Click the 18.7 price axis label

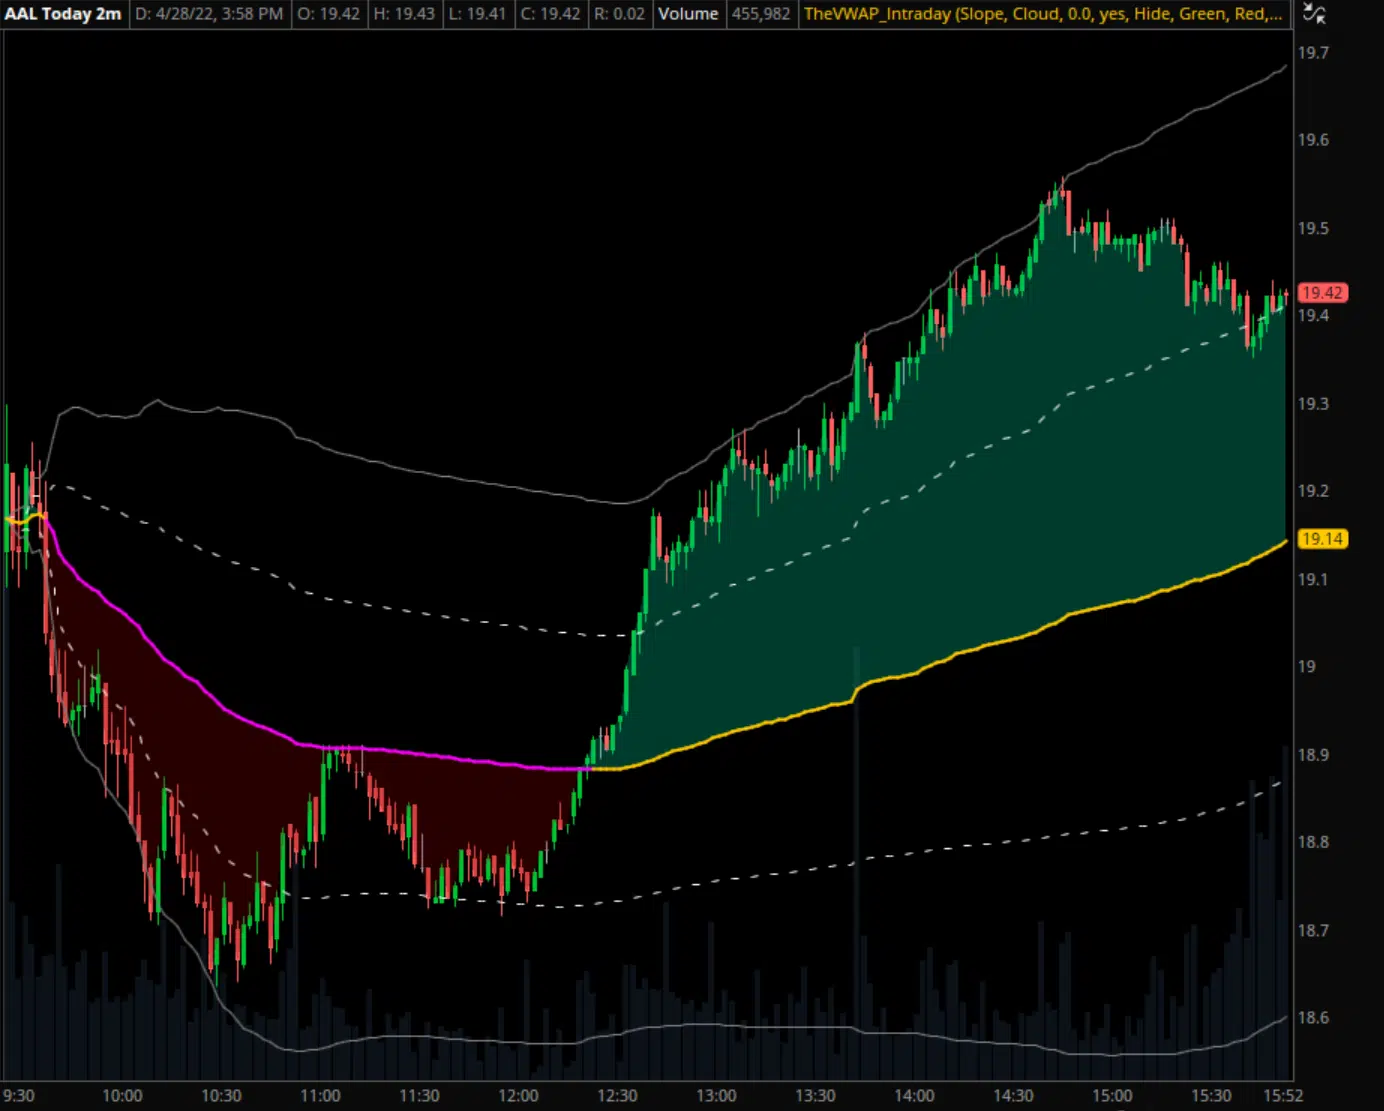click(x=1313, y=930)
